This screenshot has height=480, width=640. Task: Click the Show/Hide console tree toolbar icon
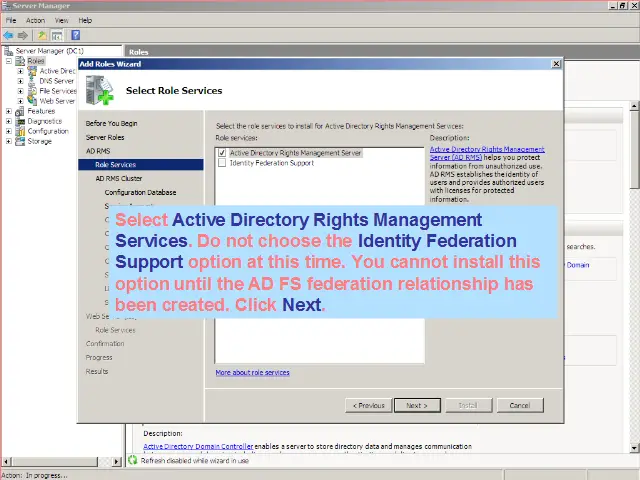(x=57, y=36)
